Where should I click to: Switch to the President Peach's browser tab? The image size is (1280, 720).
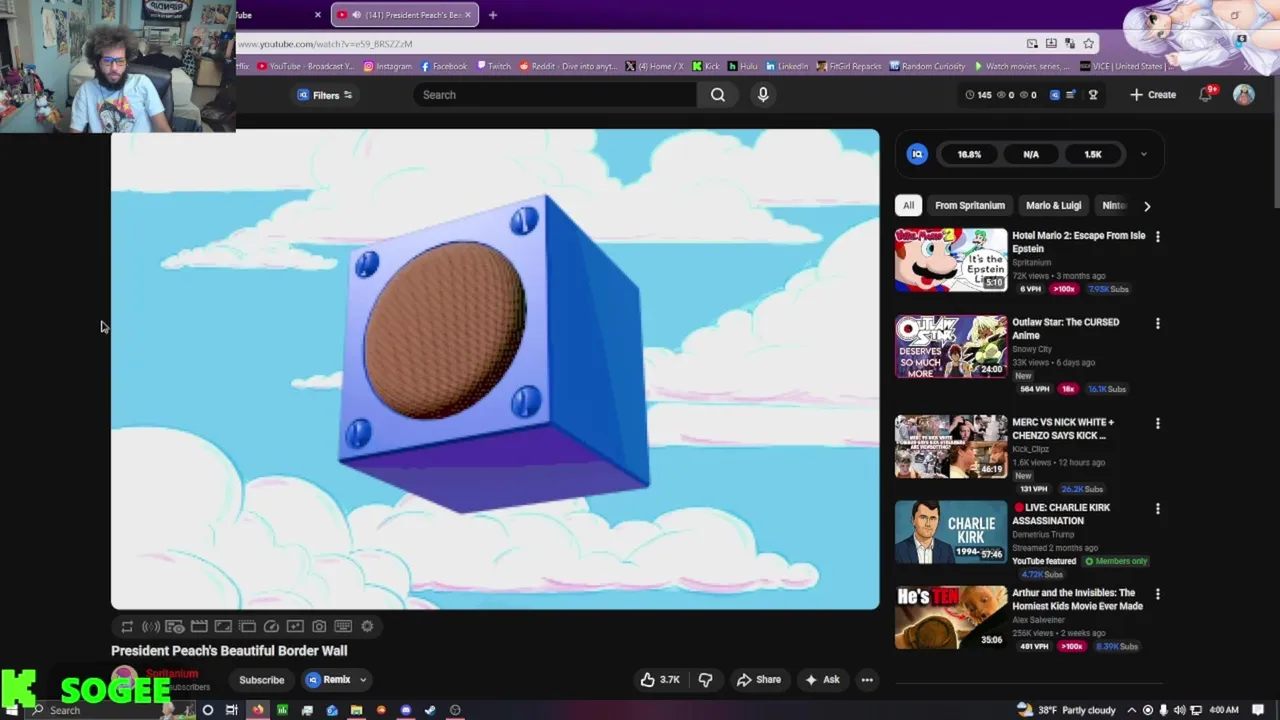[404, 15]
